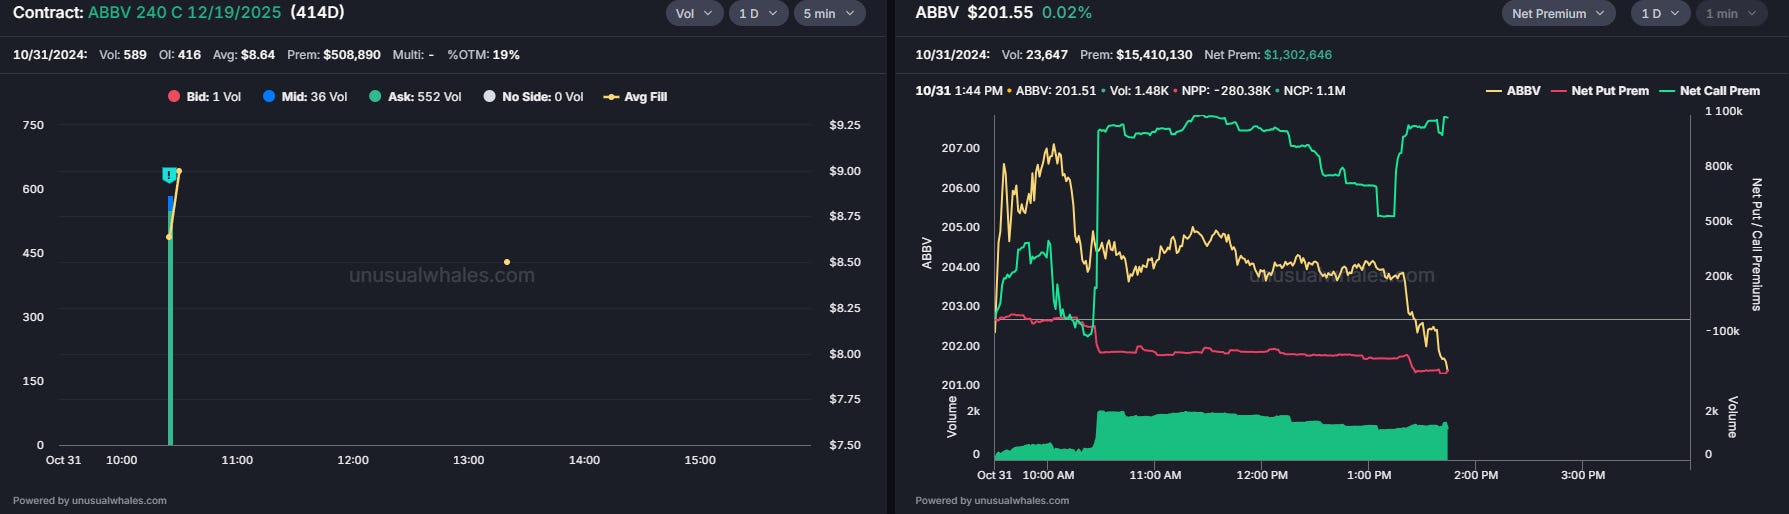1789x514 pixels.
Task: Toggle the ABBV price line legend
Action: [1513, 91]
